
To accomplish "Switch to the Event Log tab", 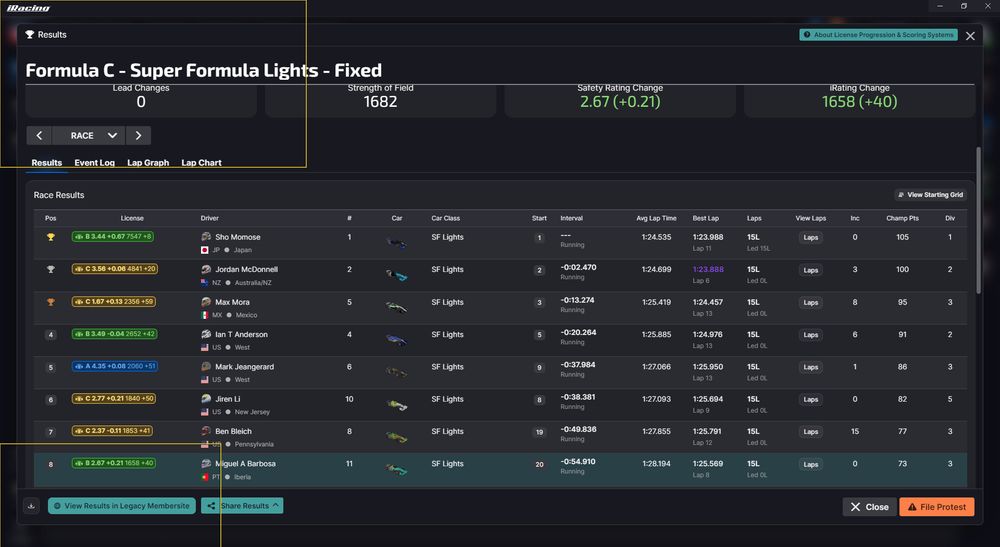I will (x=94, y=163).
